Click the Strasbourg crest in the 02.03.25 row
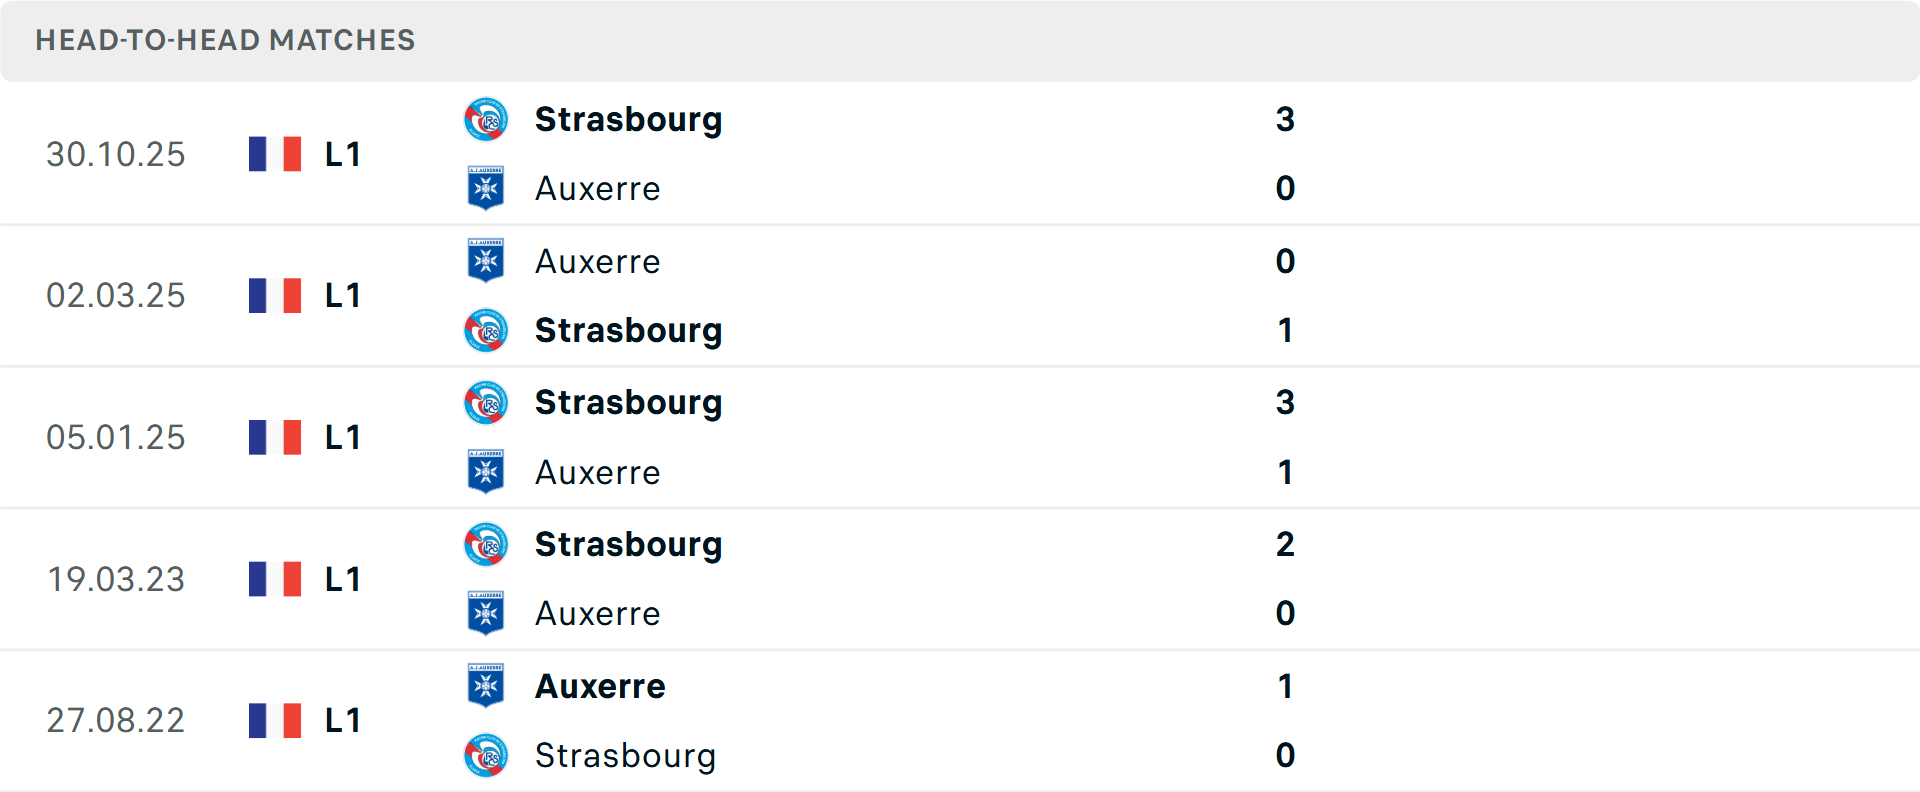Image resolution: width=1920 pixels, height=792 pixels. 486,330
